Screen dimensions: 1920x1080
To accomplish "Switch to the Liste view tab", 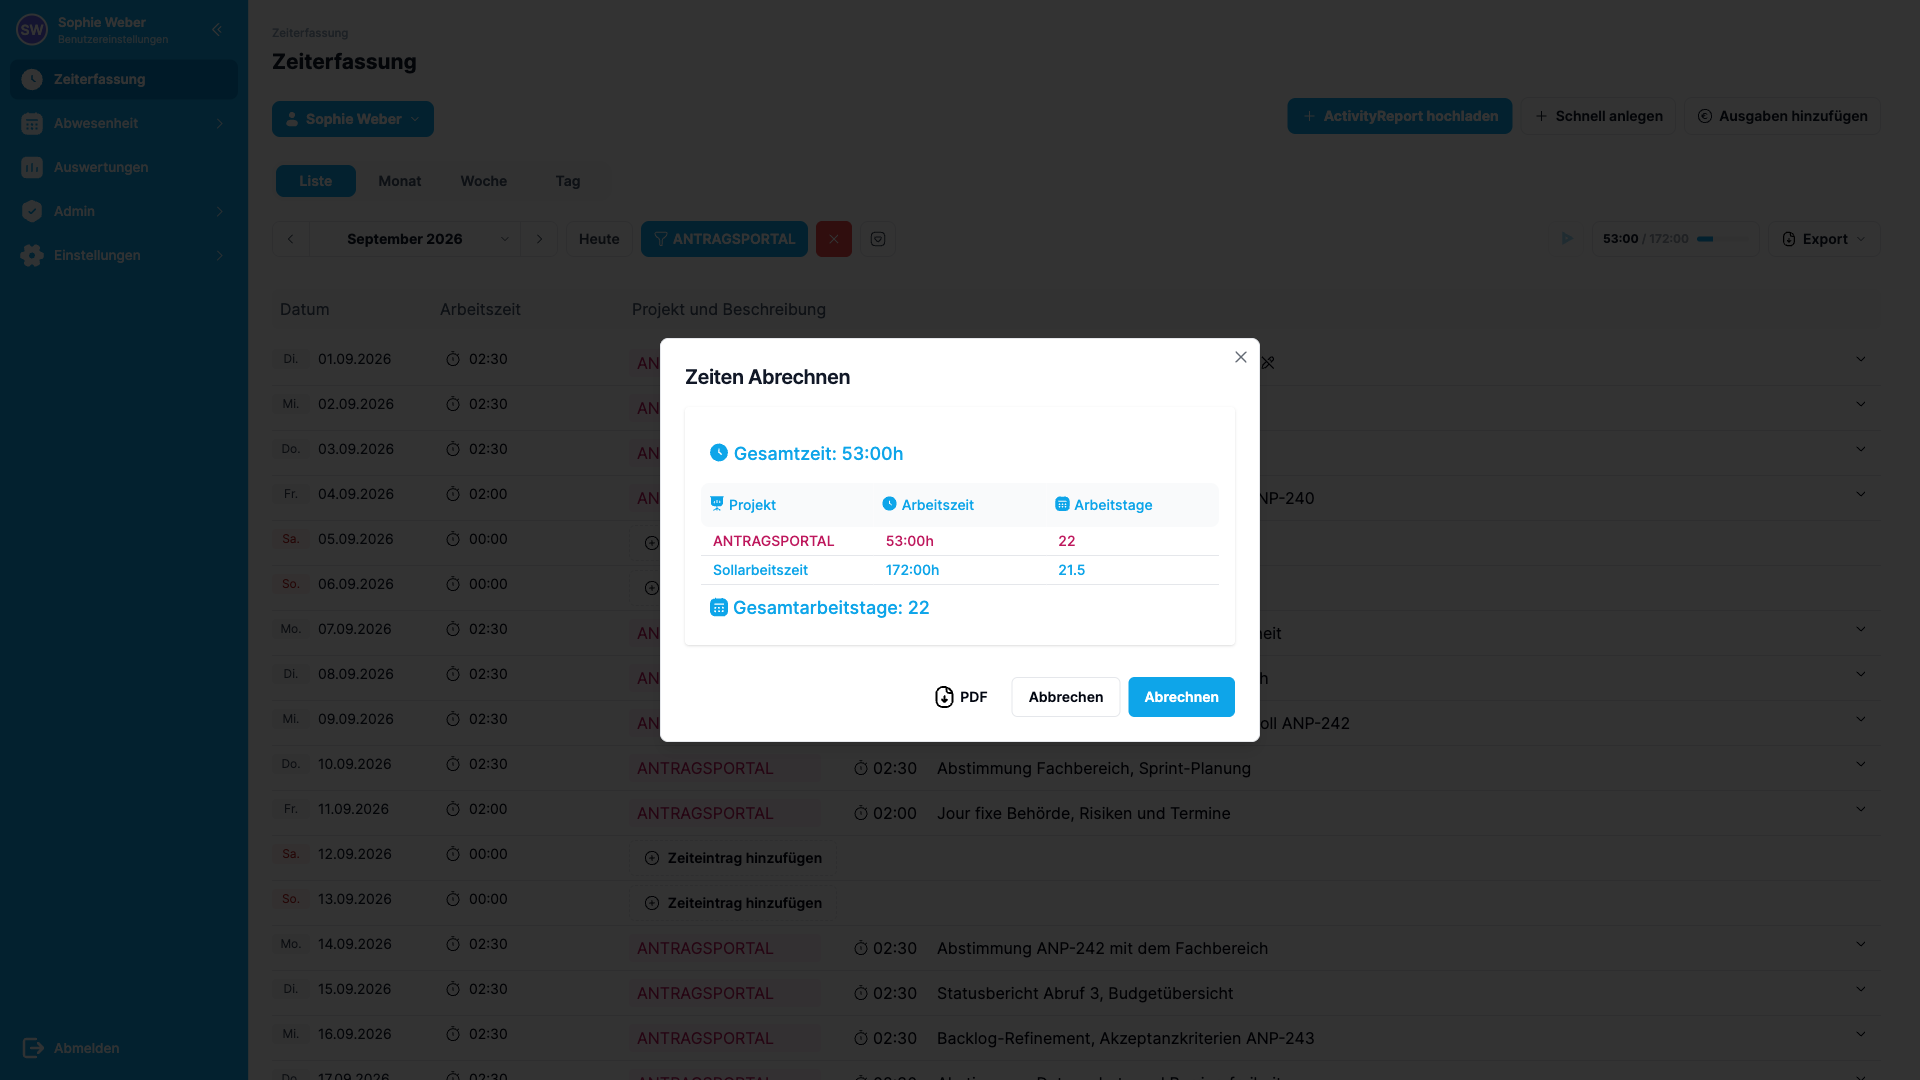I will tap(316, 181).
